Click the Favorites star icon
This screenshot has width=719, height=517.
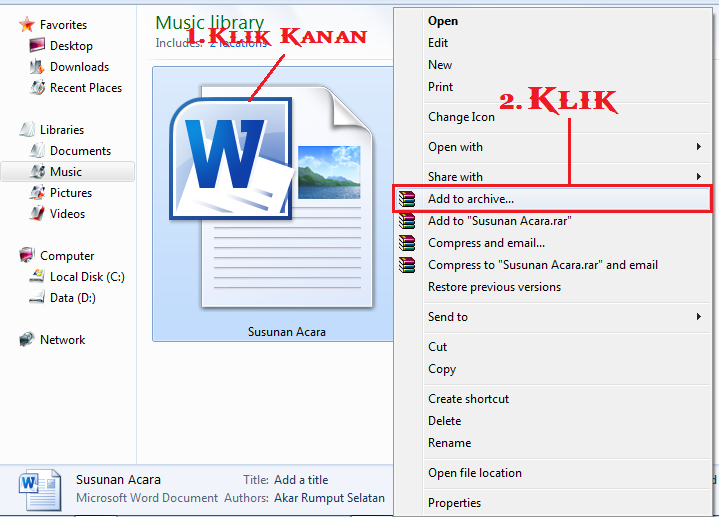click(x=27, y=24)
